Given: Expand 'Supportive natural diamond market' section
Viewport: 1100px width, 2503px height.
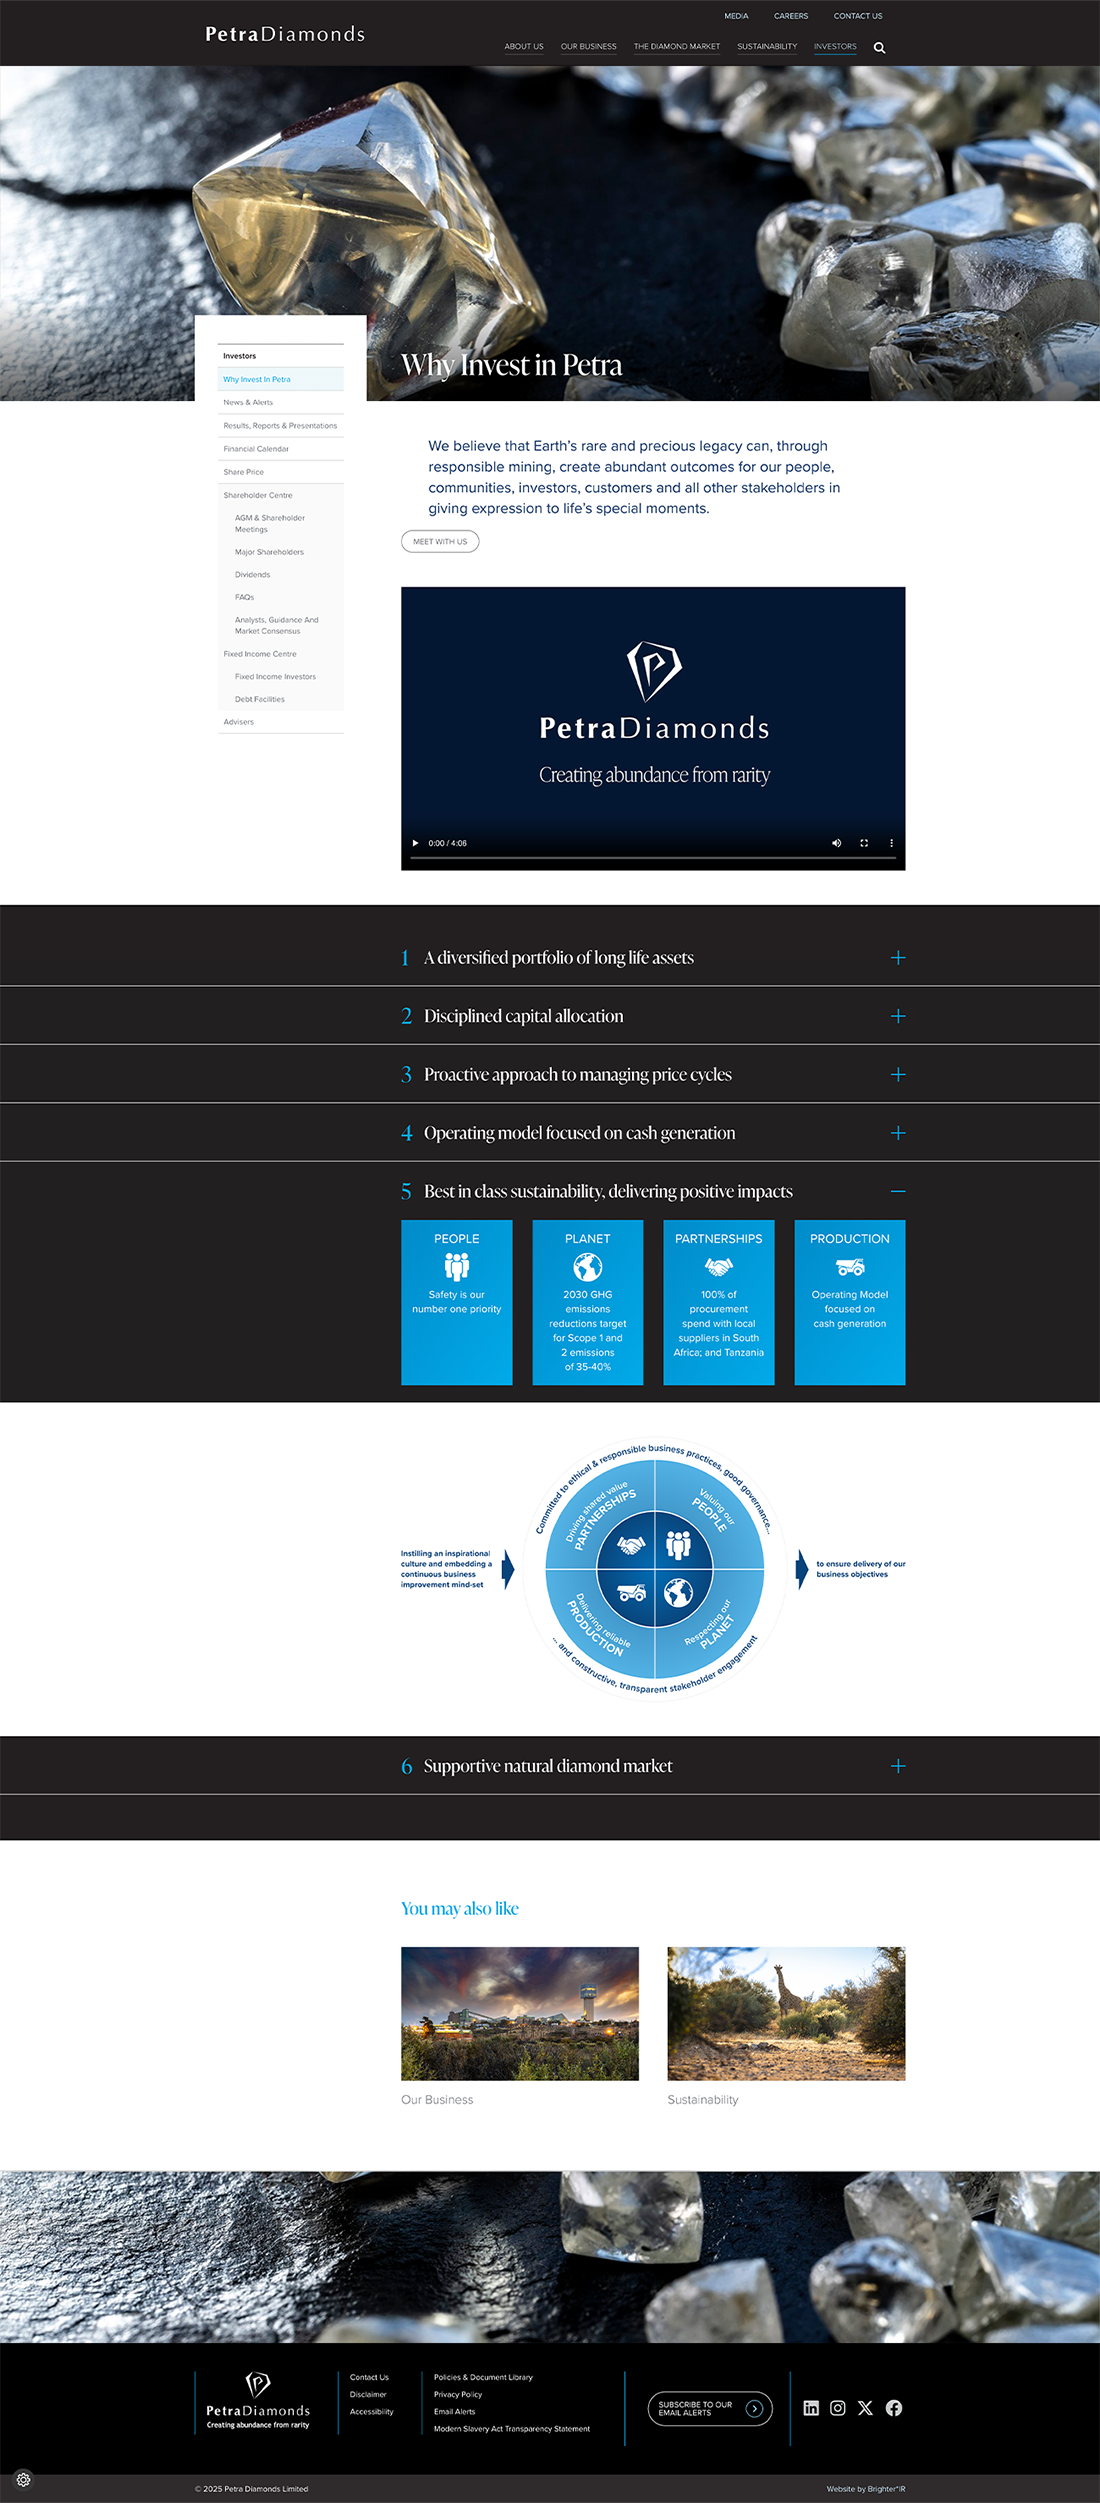Looking at the screenshot, I should 898,1766.
